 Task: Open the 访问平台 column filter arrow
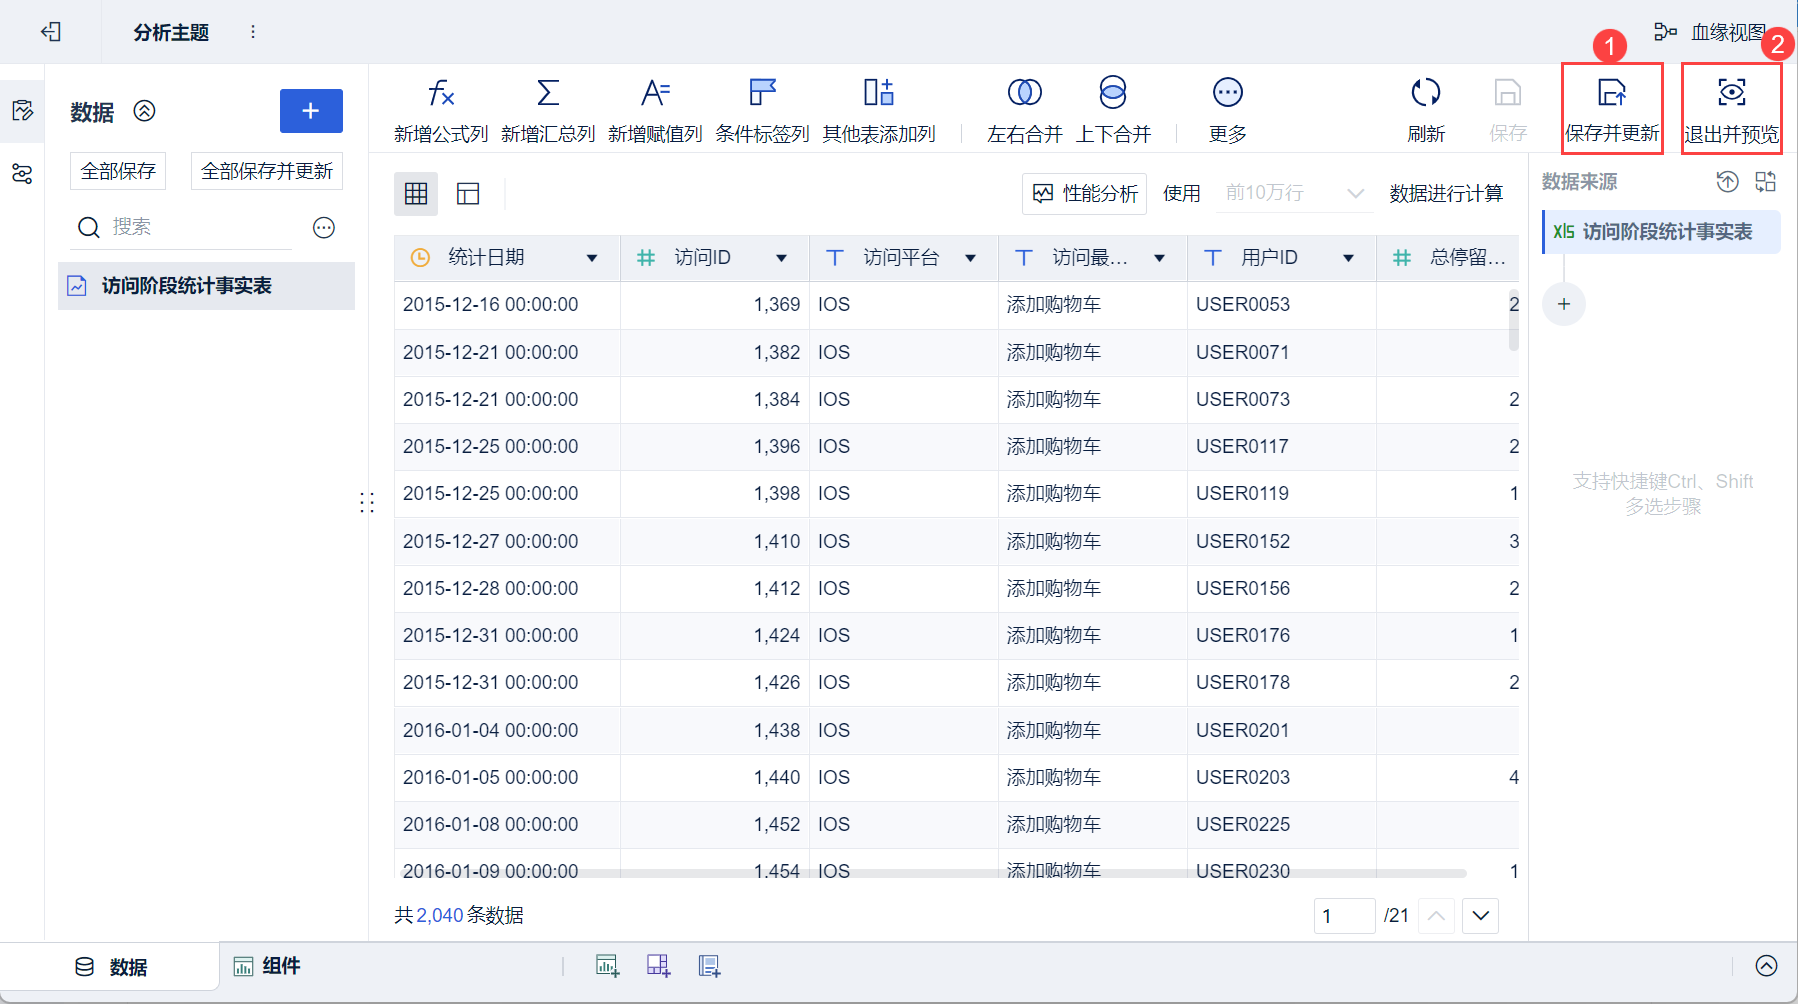tap(970, 258)
